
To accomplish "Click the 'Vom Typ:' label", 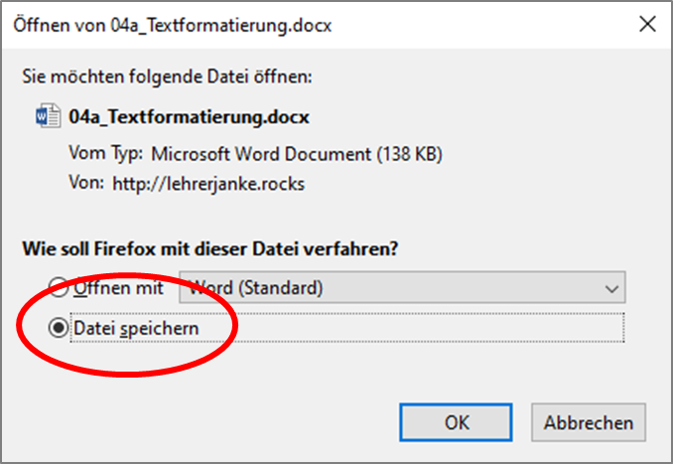I will pyautogui.click(x=106, y=154).
